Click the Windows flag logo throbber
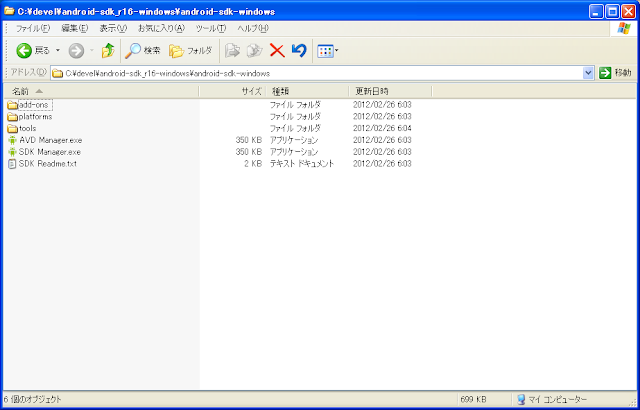 [624, 28]
